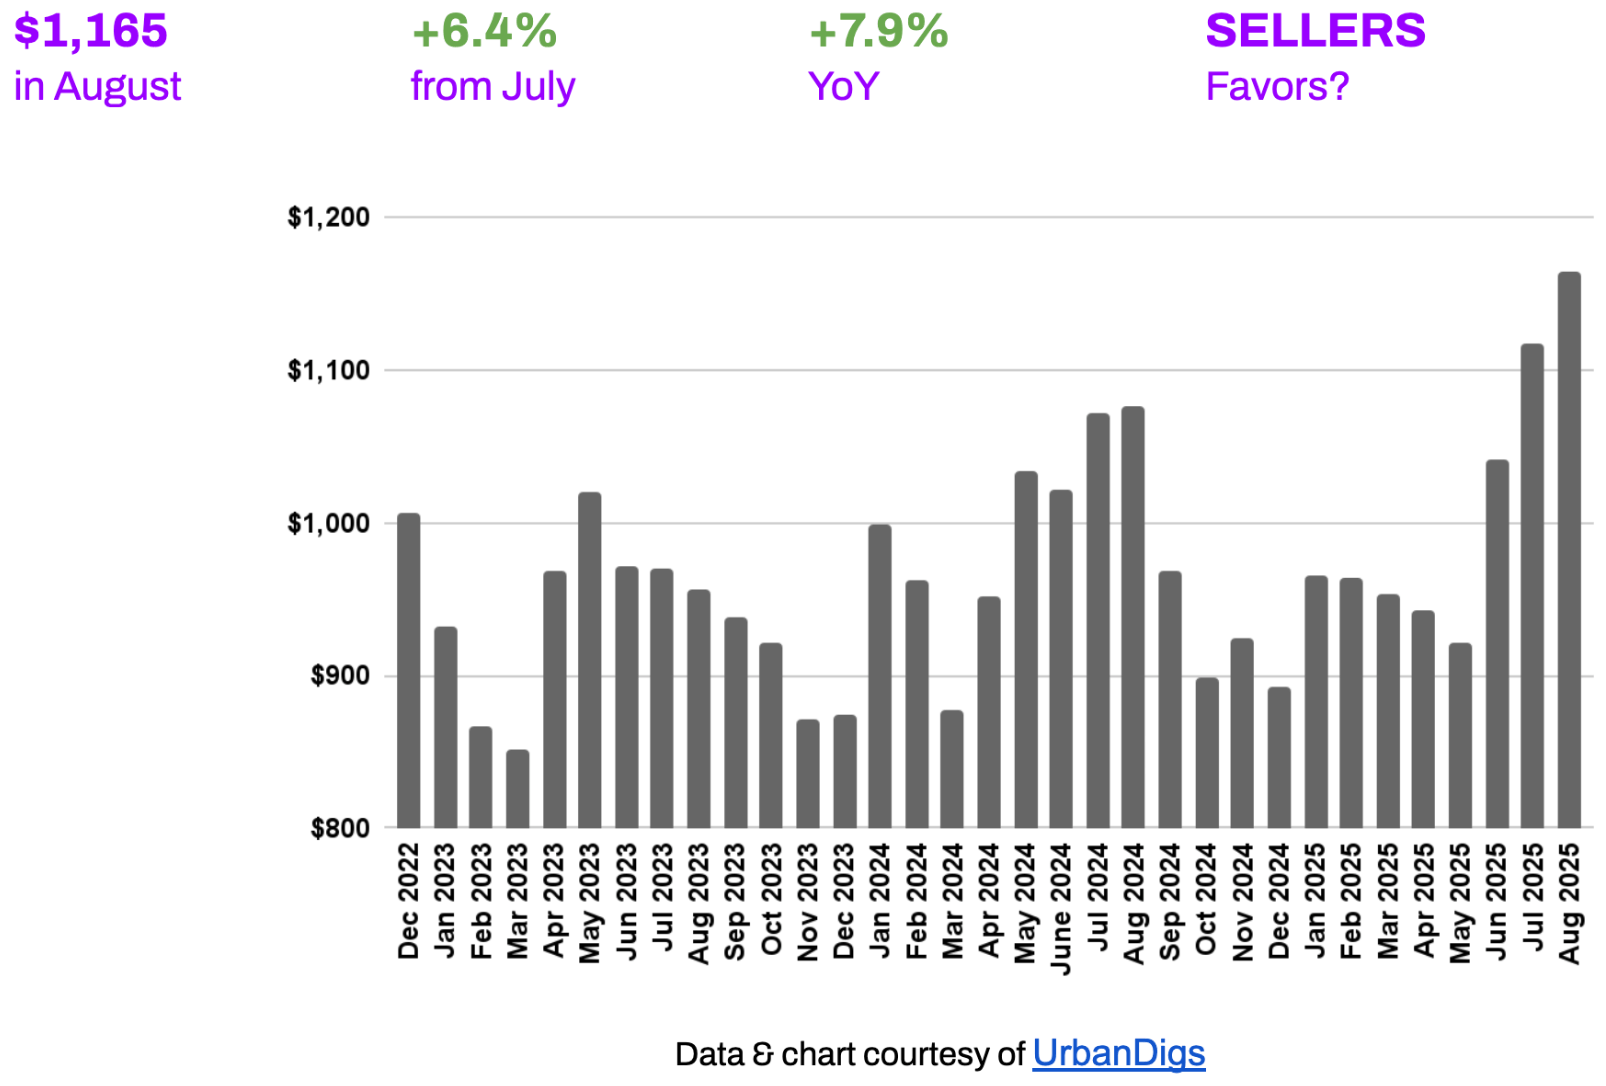The height and width of the screenshot is (1086, 1606).
Task: Click the May 2023 bar
Action: (590, 660)
